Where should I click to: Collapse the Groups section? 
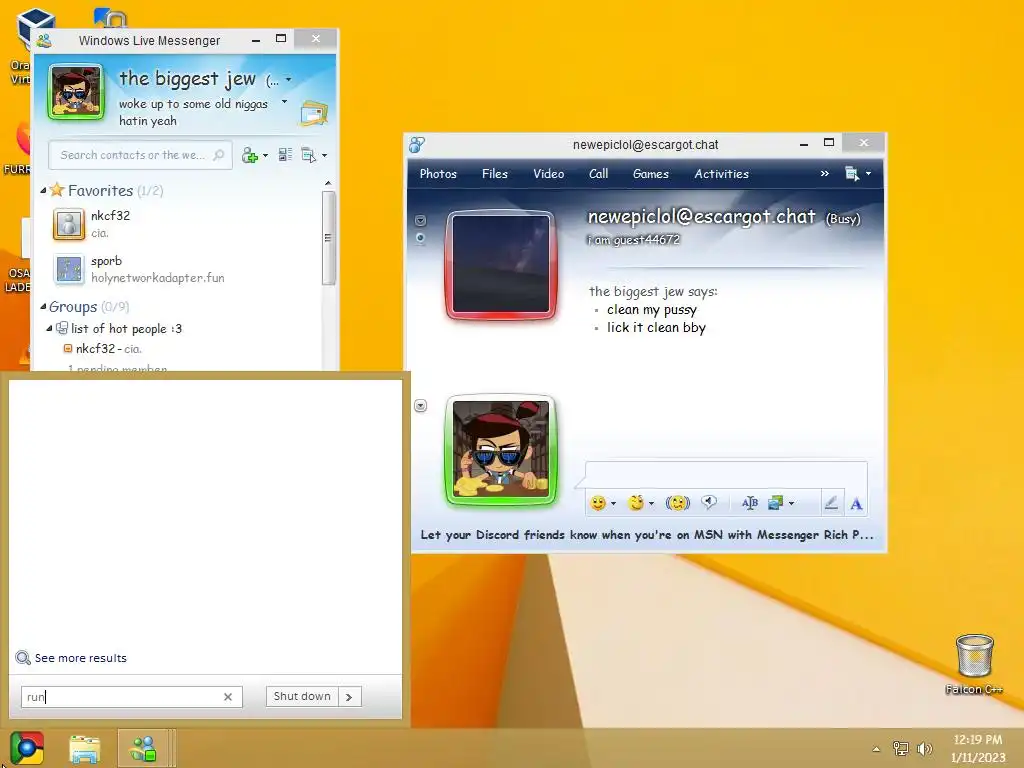pyautogui.click(x=43, y=306)
